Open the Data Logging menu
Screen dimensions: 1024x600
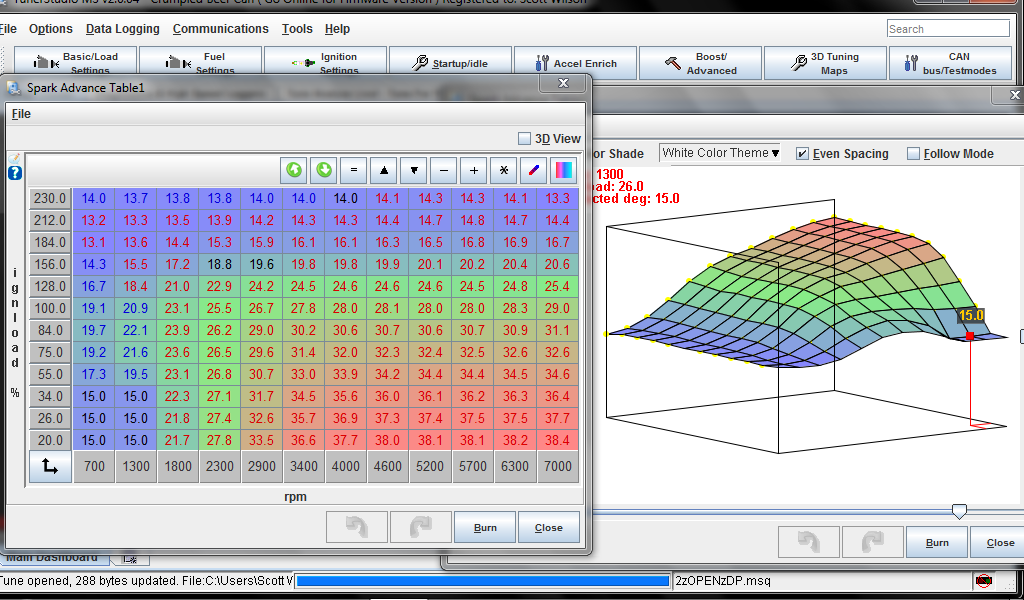point(123,29)
